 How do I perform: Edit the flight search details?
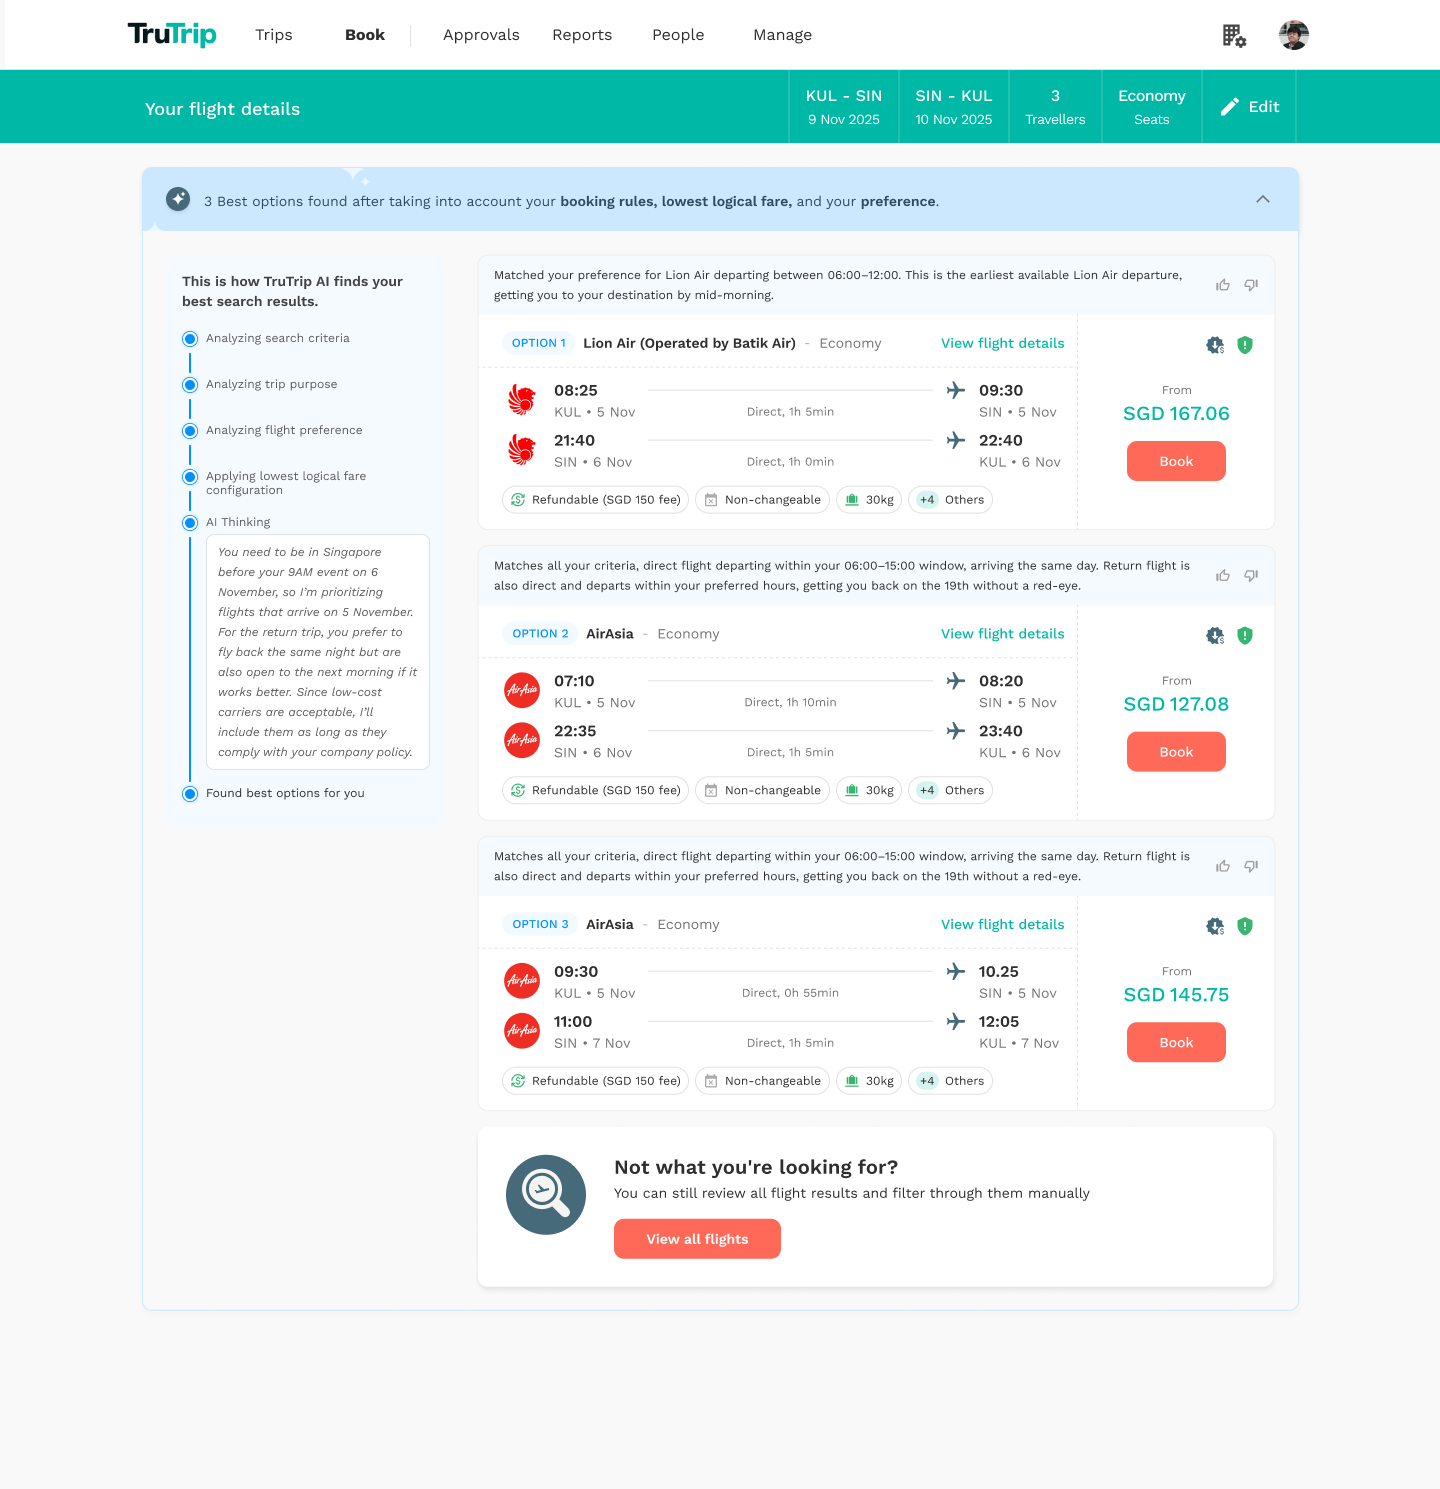pos(1249,107)
